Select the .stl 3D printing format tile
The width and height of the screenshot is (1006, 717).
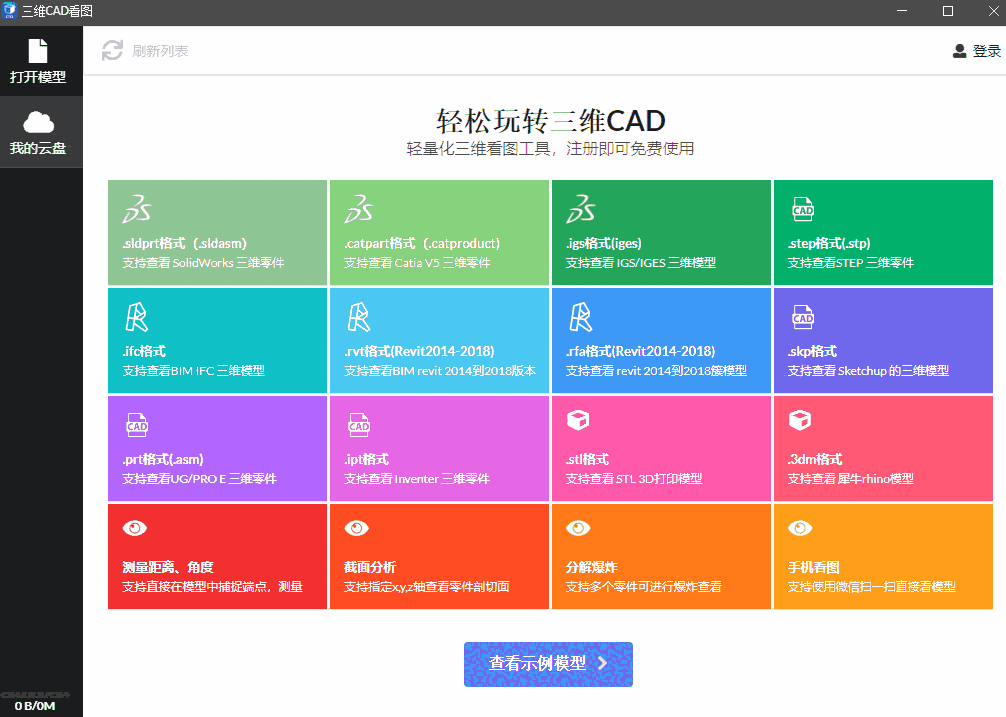pos(661,448)
